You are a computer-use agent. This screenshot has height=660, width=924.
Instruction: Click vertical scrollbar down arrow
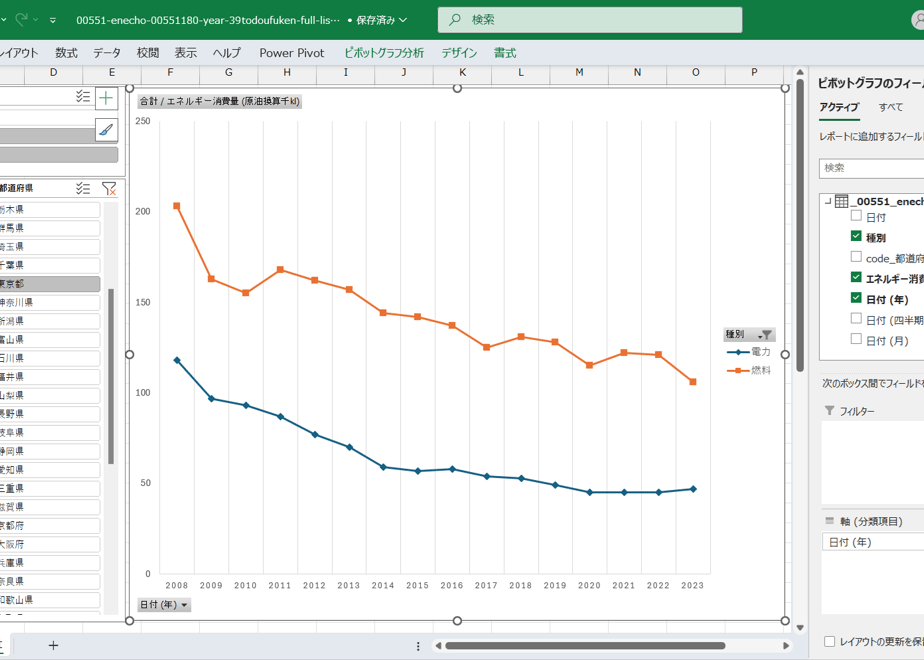pyautogui.click(x=800, y=627)
